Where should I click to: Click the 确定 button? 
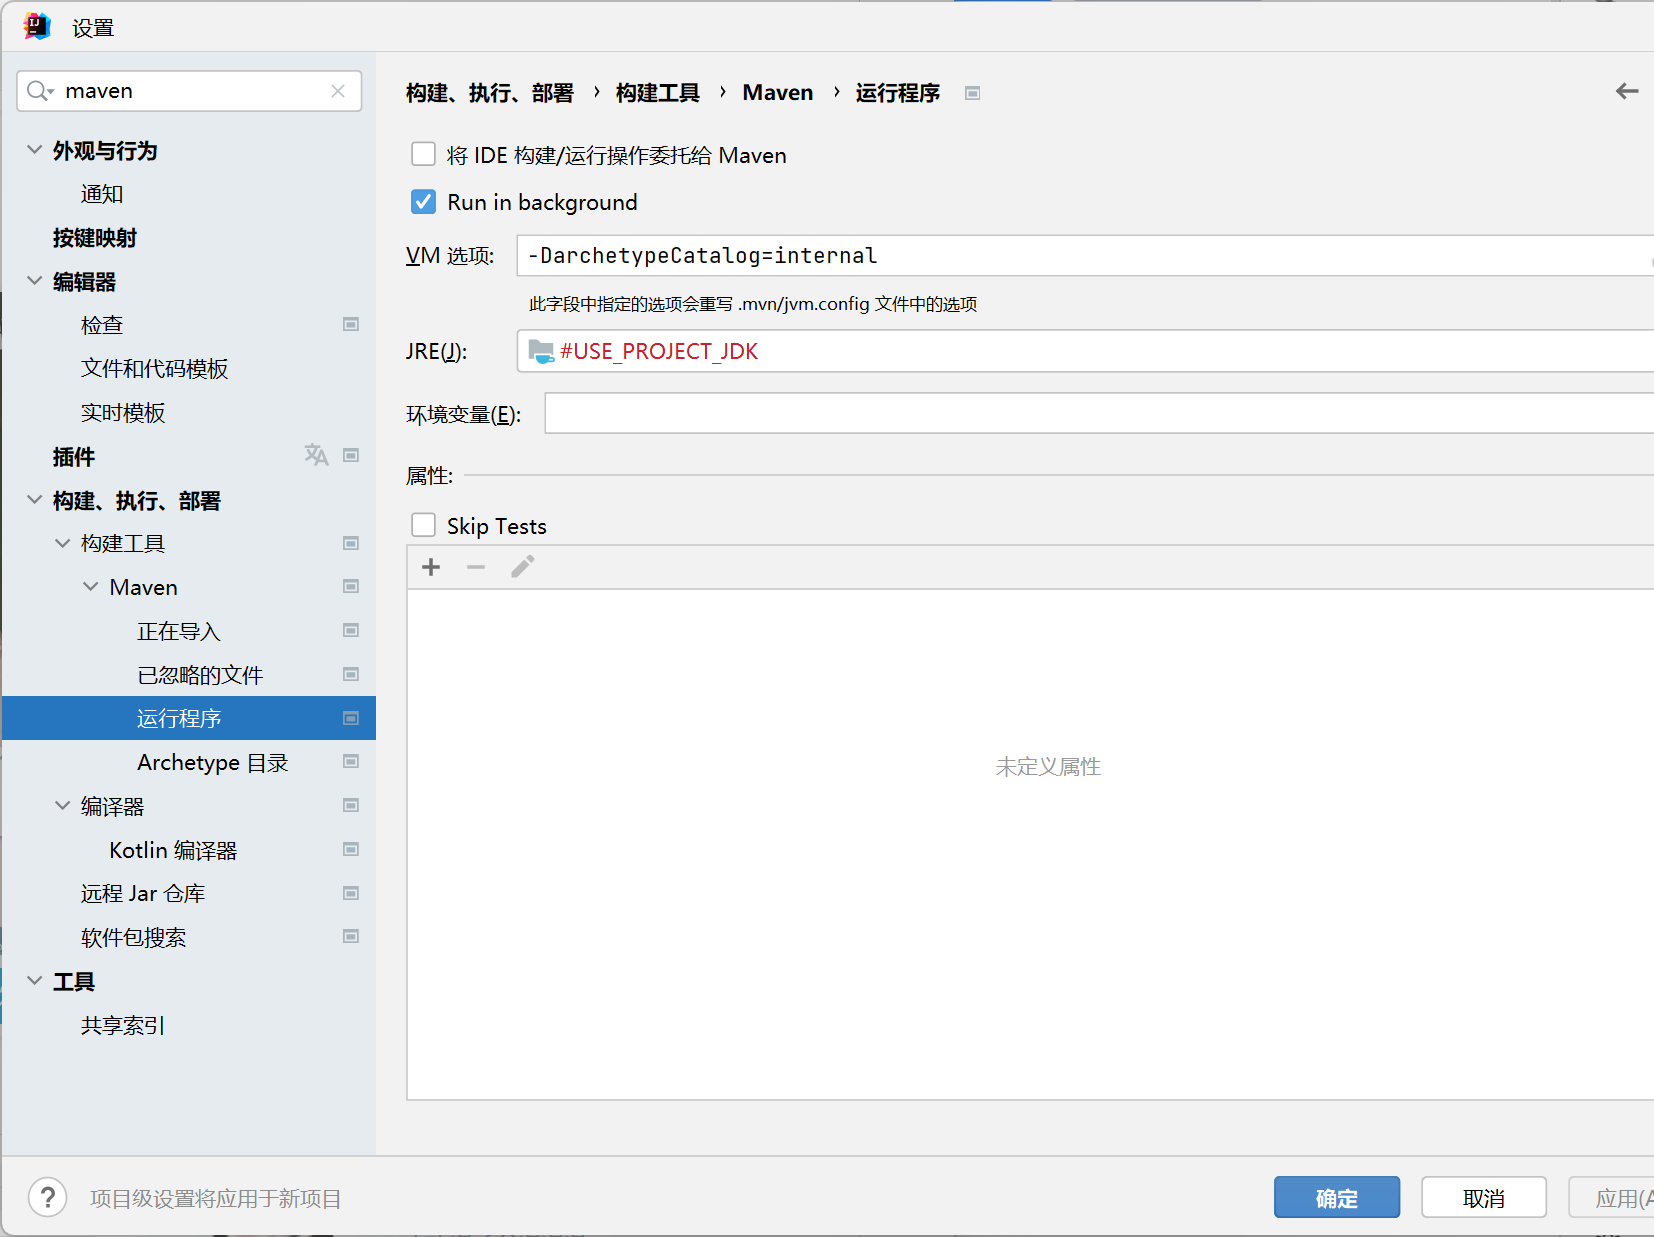point(1337,1197)
